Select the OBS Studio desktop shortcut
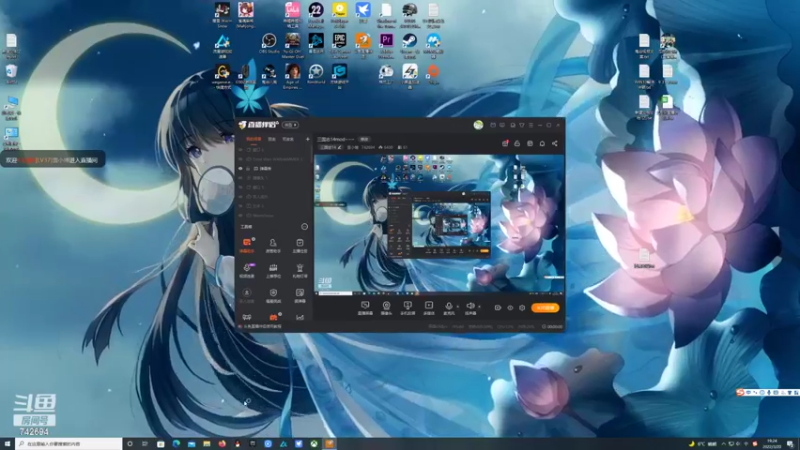 (x=269, y=43)
